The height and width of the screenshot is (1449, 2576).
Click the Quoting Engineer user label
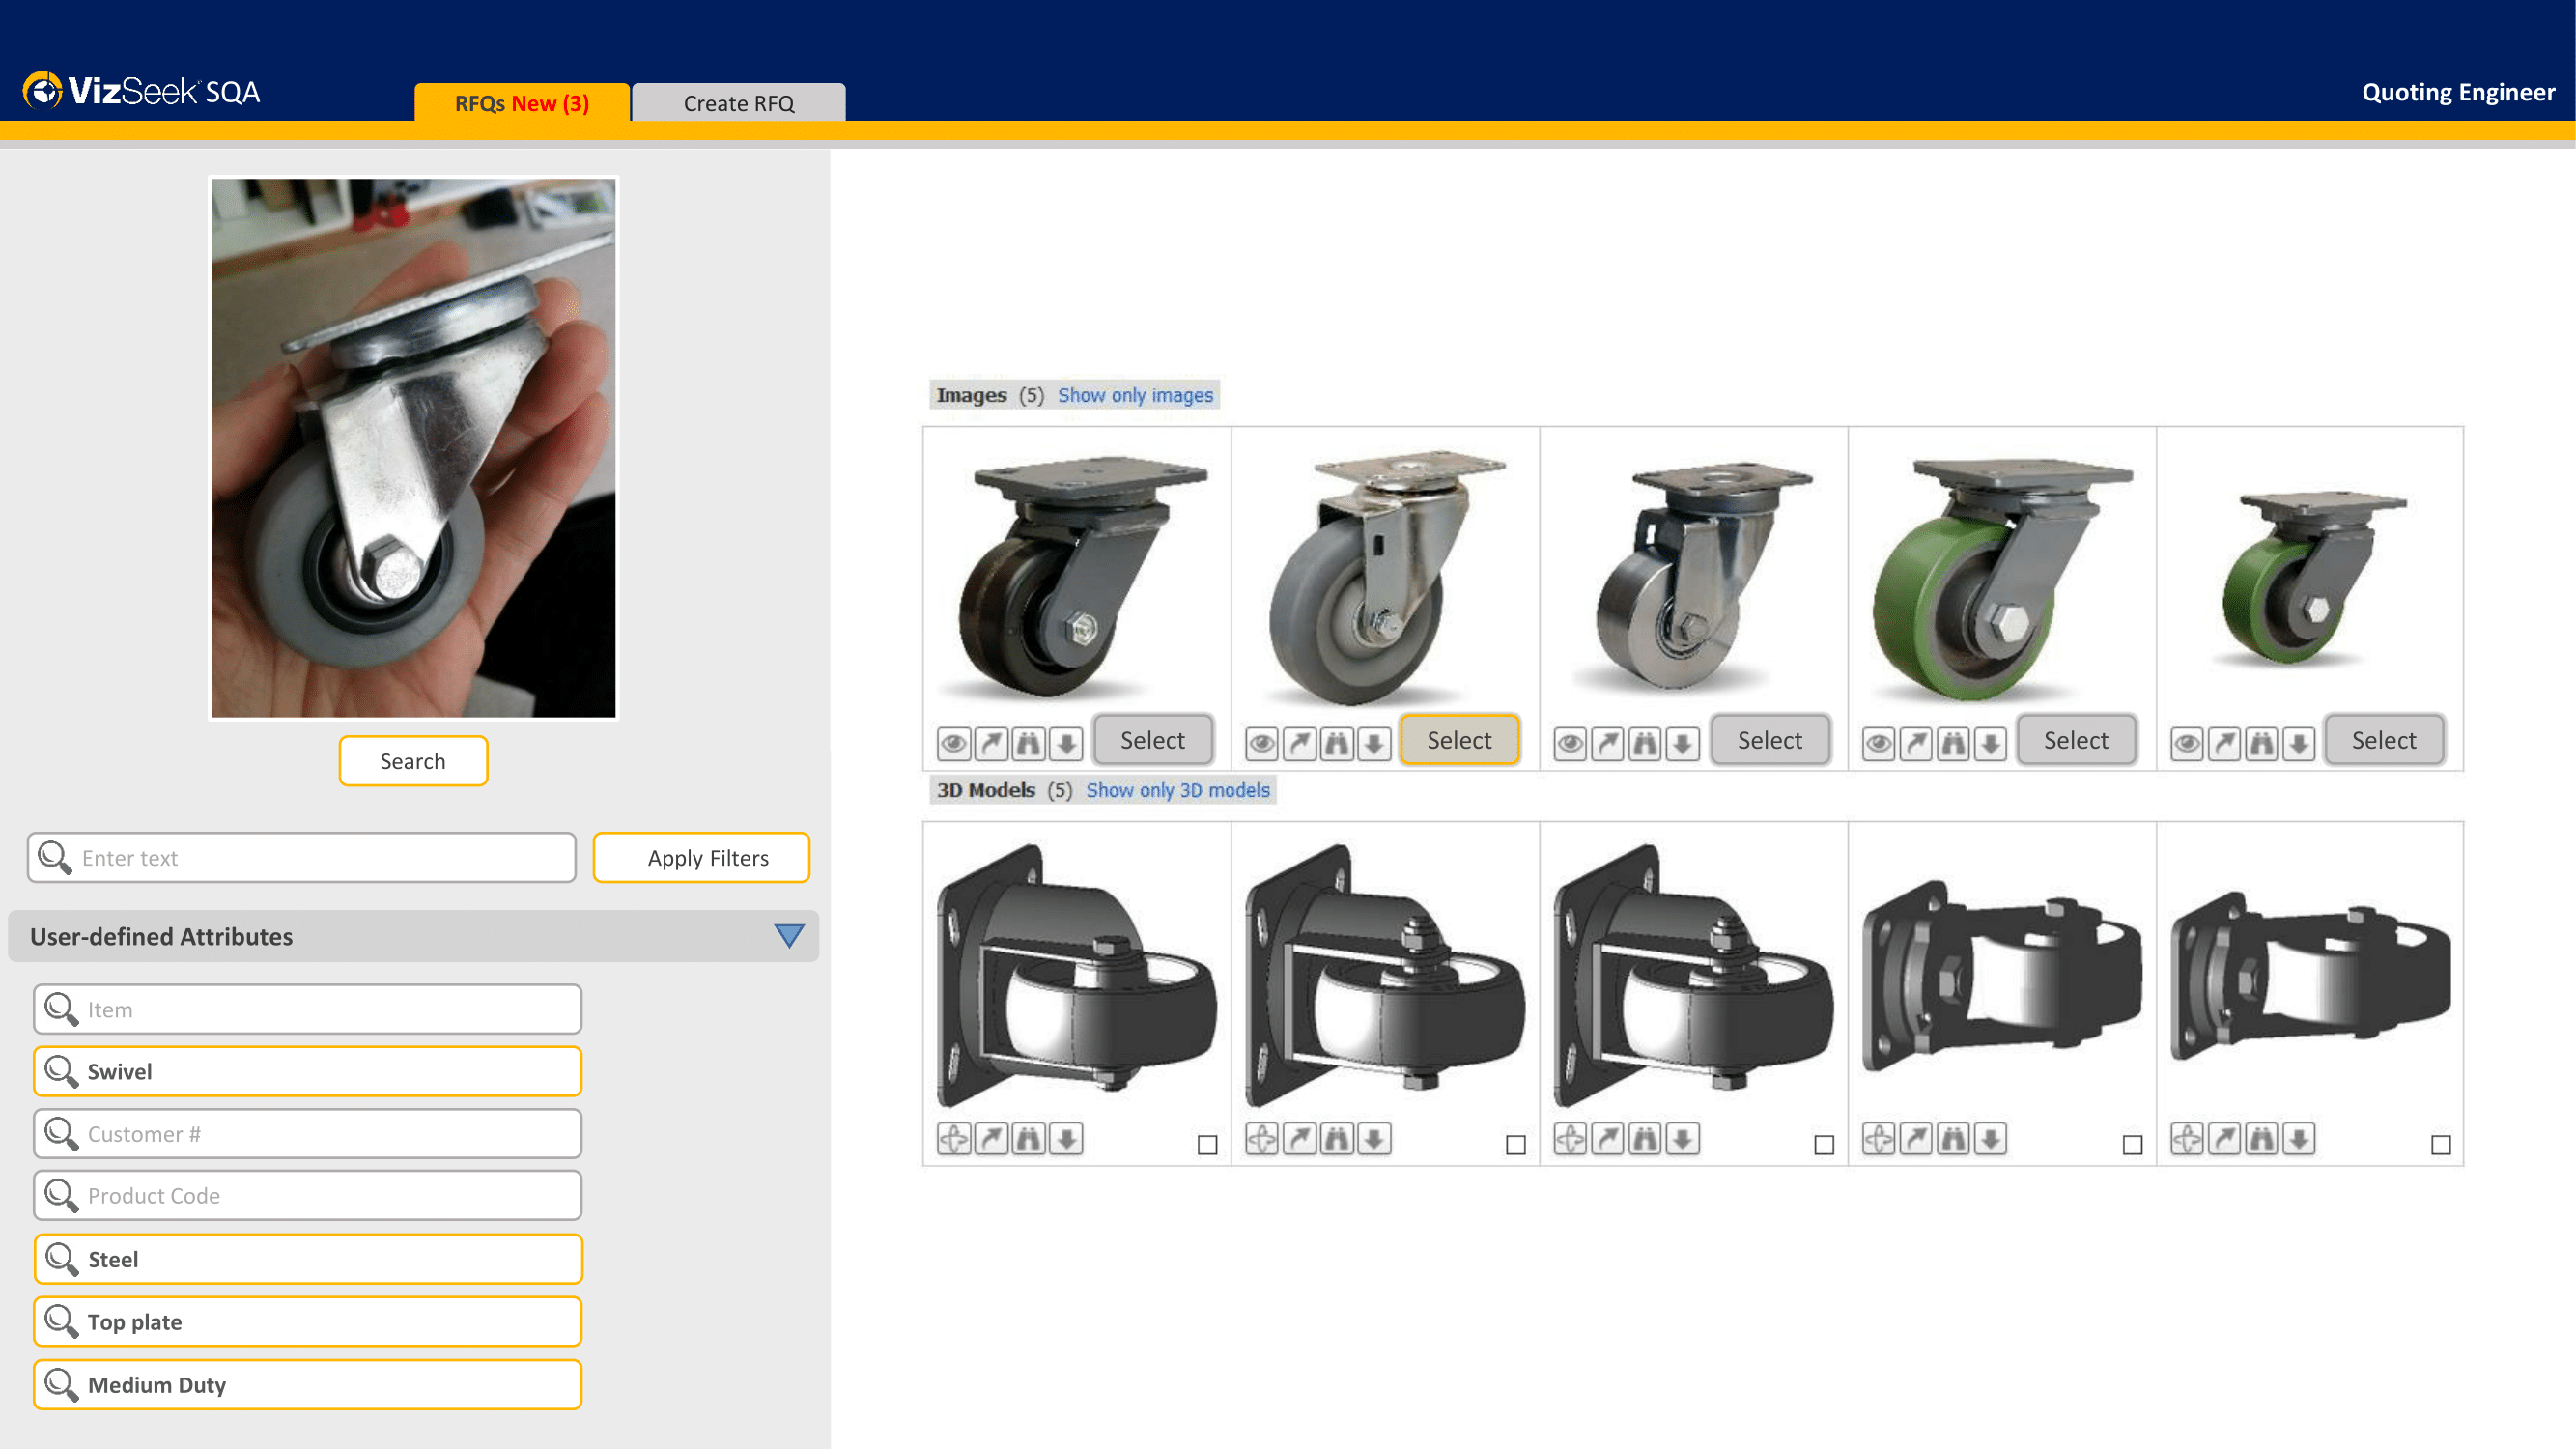tap(2458, 92)
